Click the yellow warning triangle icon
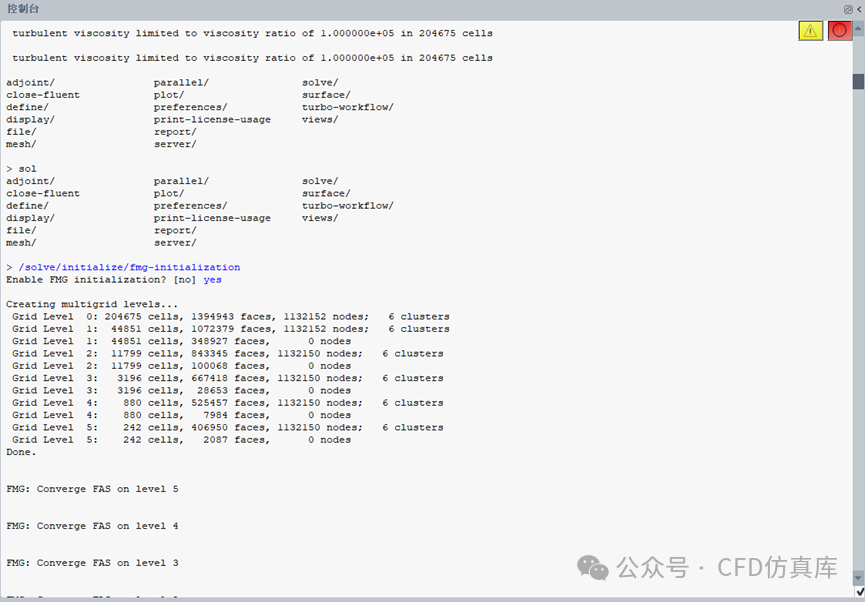Image resolution: width=865 pixels, height=602 pixels. tap(810, 31)
